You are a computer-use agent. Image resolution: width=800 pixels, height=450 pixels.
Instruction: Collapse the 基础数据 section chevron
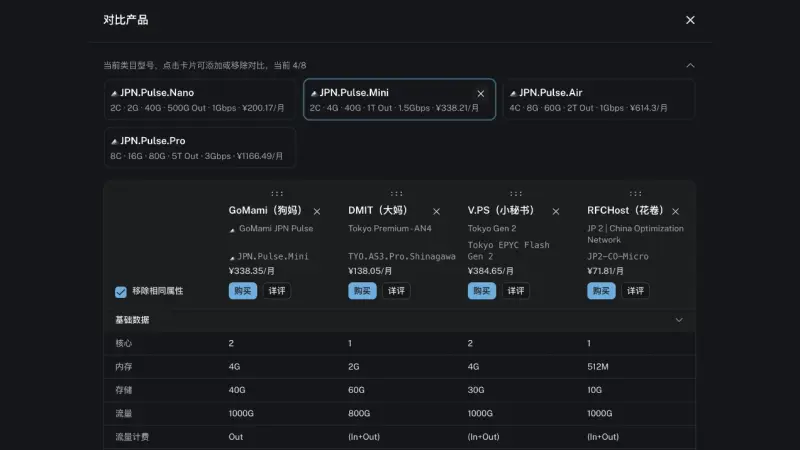point(679,320)
